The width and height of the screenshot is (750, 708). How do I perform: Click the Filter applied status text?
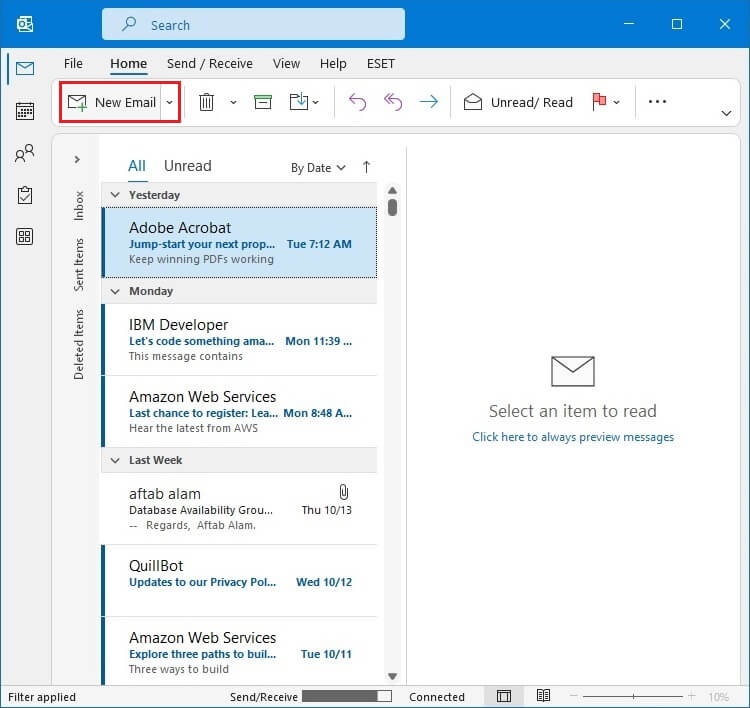click(x=42, y=697)
